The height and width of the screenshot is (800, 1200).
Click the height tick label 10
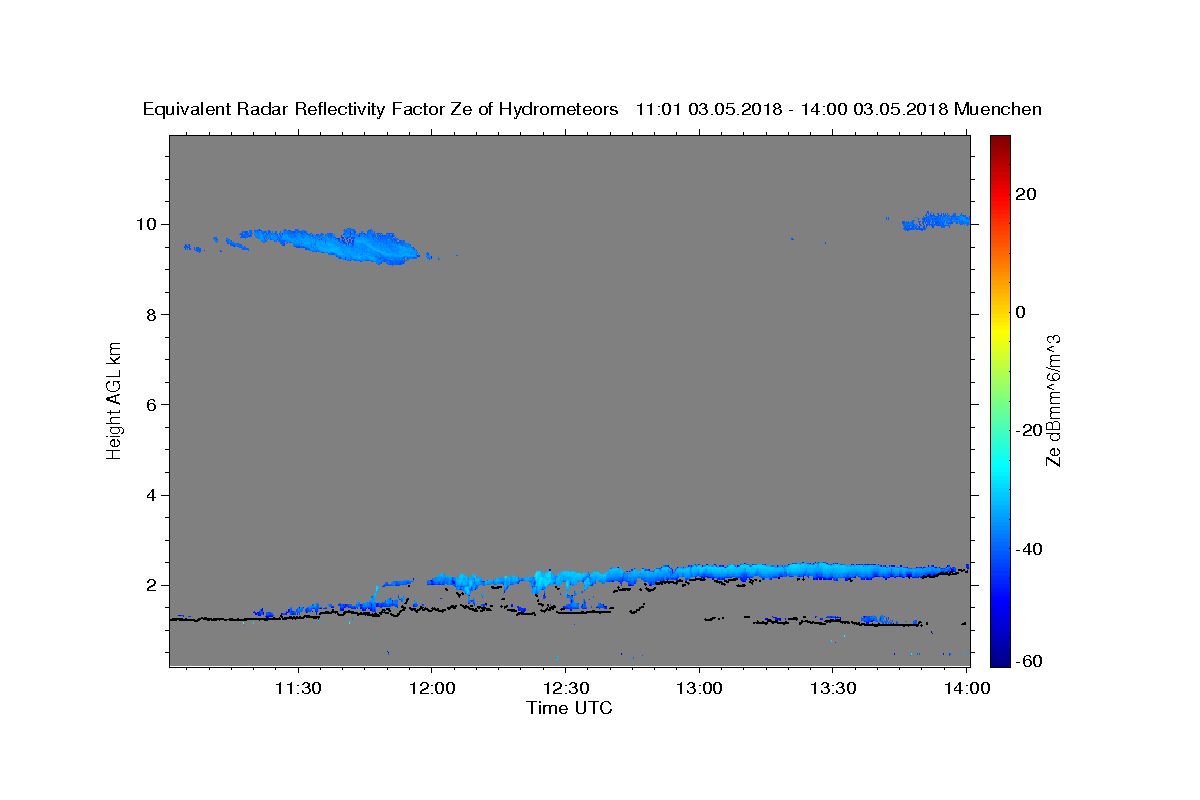coord(149,224)
